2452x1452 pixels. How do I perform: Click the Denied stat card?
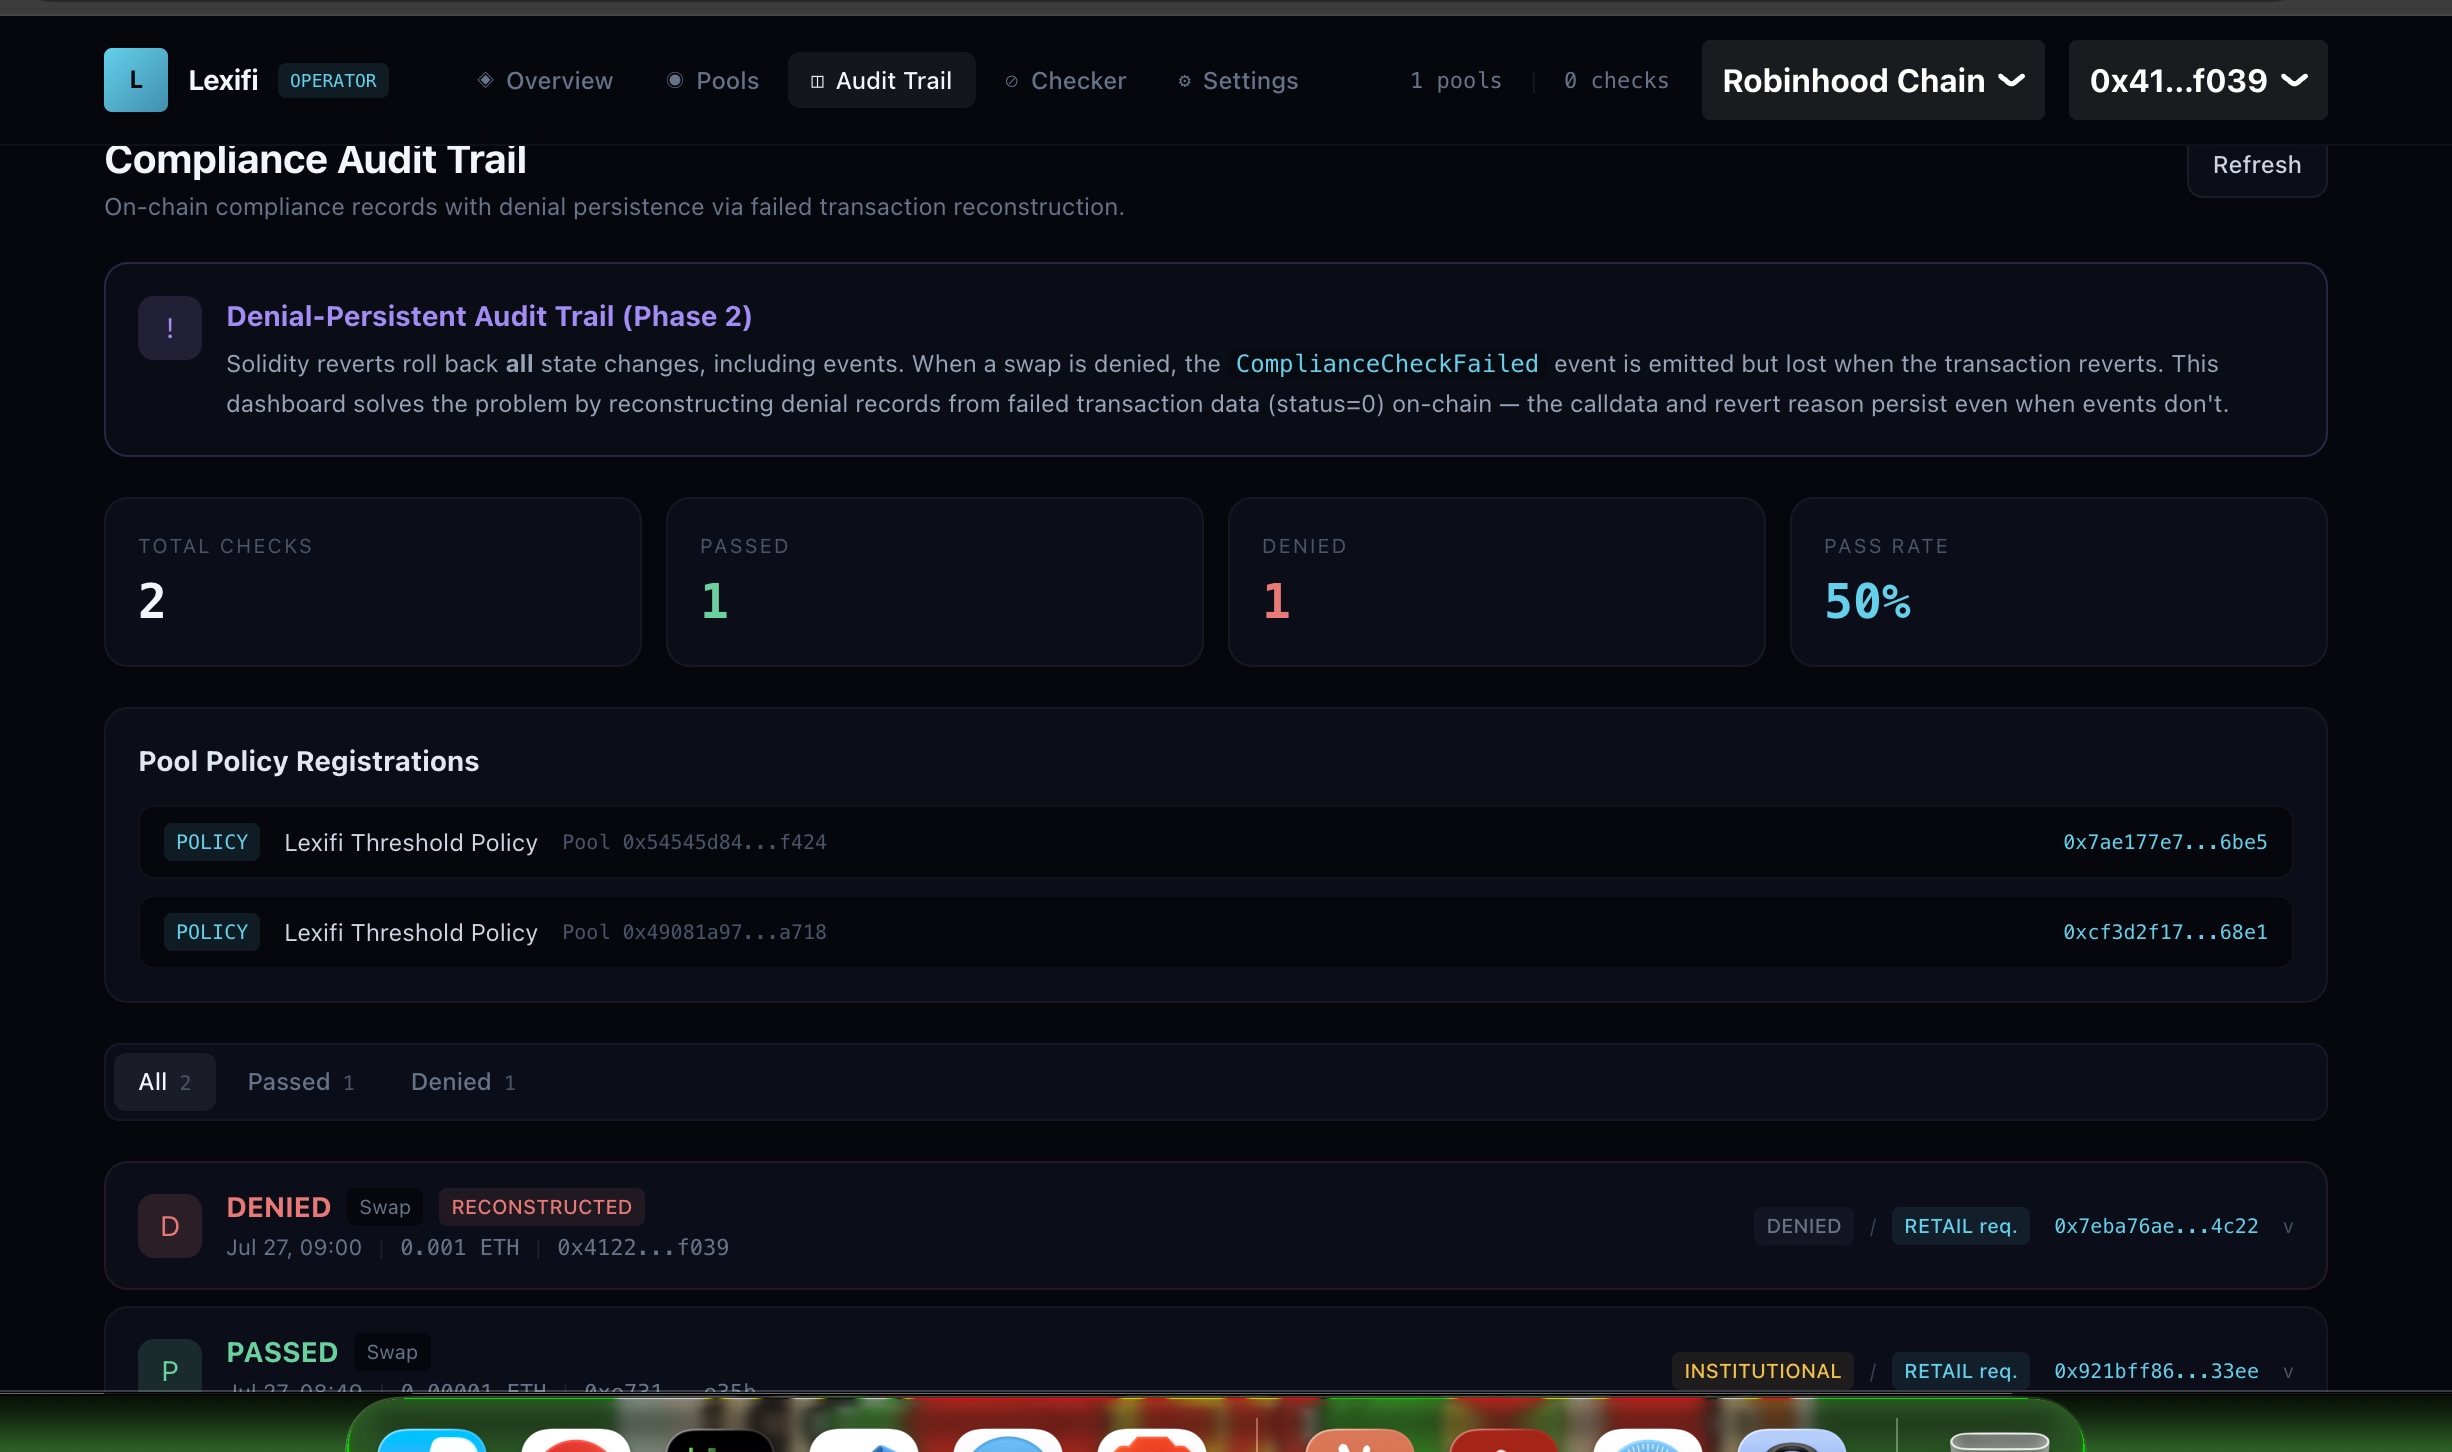[x=1497, y=582]
